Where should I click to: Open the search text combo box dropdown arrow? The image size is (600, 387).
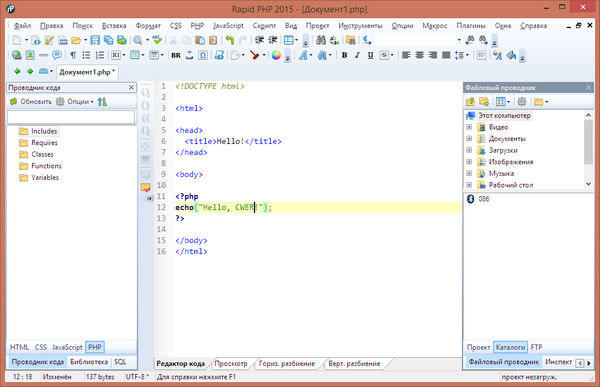point(459,40)
